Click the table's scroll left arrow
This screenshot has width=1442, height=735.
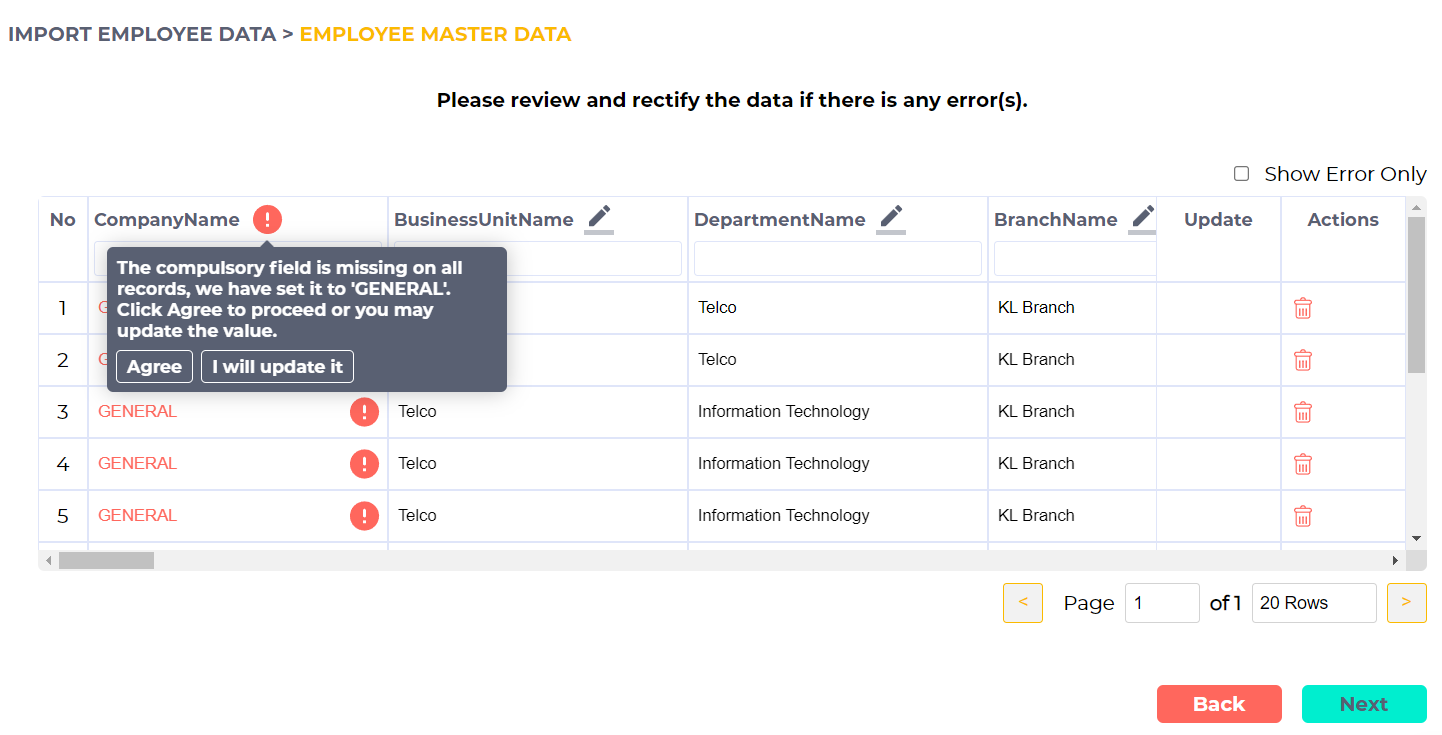(x=48, y=561)
